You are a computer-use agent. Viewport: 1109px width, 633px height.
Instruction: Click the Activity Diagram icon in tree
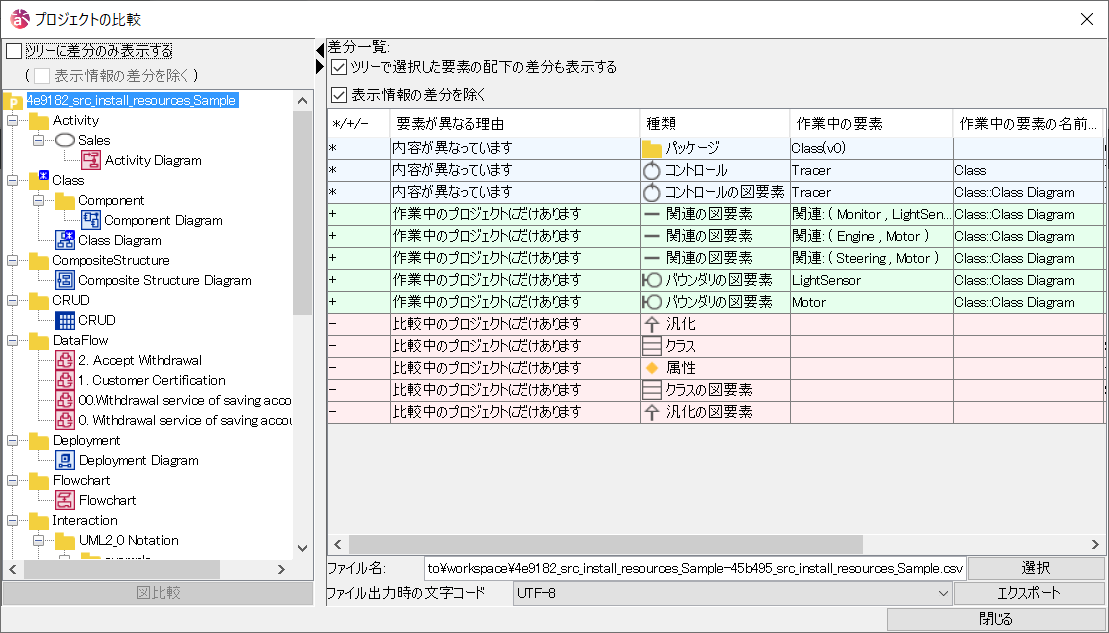(91, 160)
